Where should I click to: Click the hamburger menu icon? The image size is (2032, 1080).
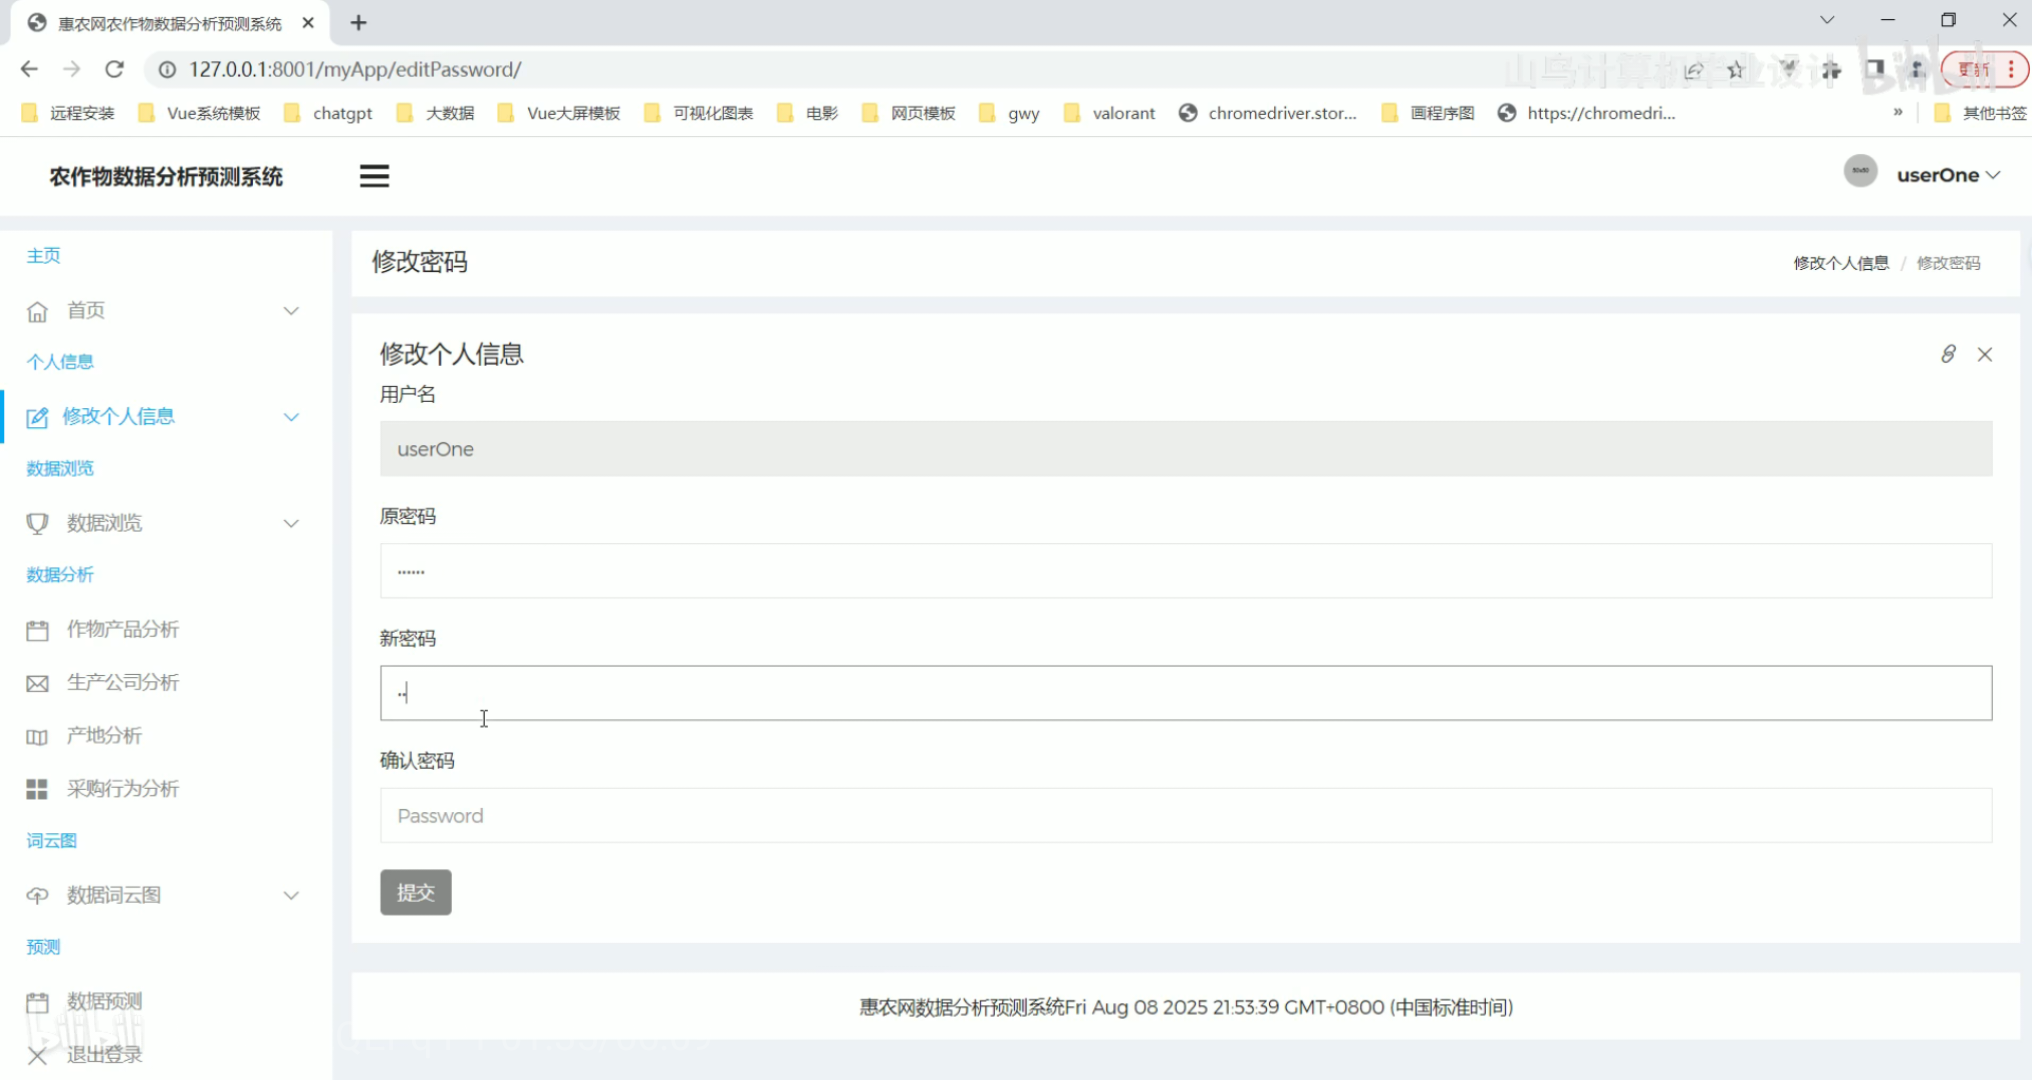[x=374, y=176]
